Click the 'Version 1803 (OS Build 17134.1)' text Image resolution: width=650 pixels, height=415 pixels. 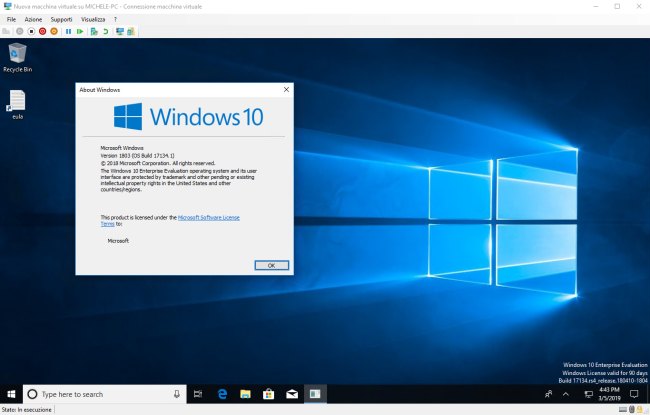coord(138,155)
